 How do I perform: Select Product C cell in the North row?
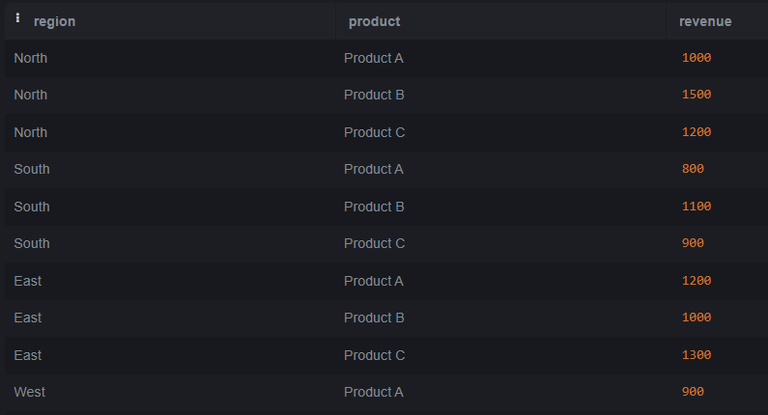pos(374,132)
